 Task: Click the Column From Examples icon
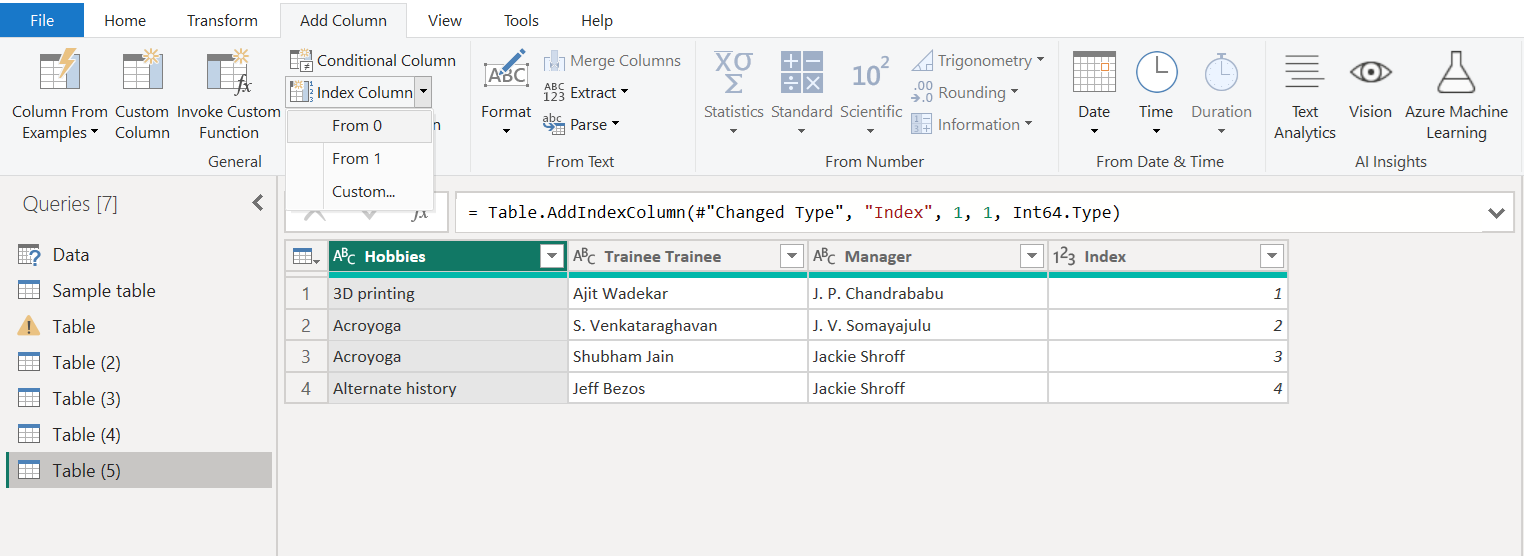tap(60, 72)
